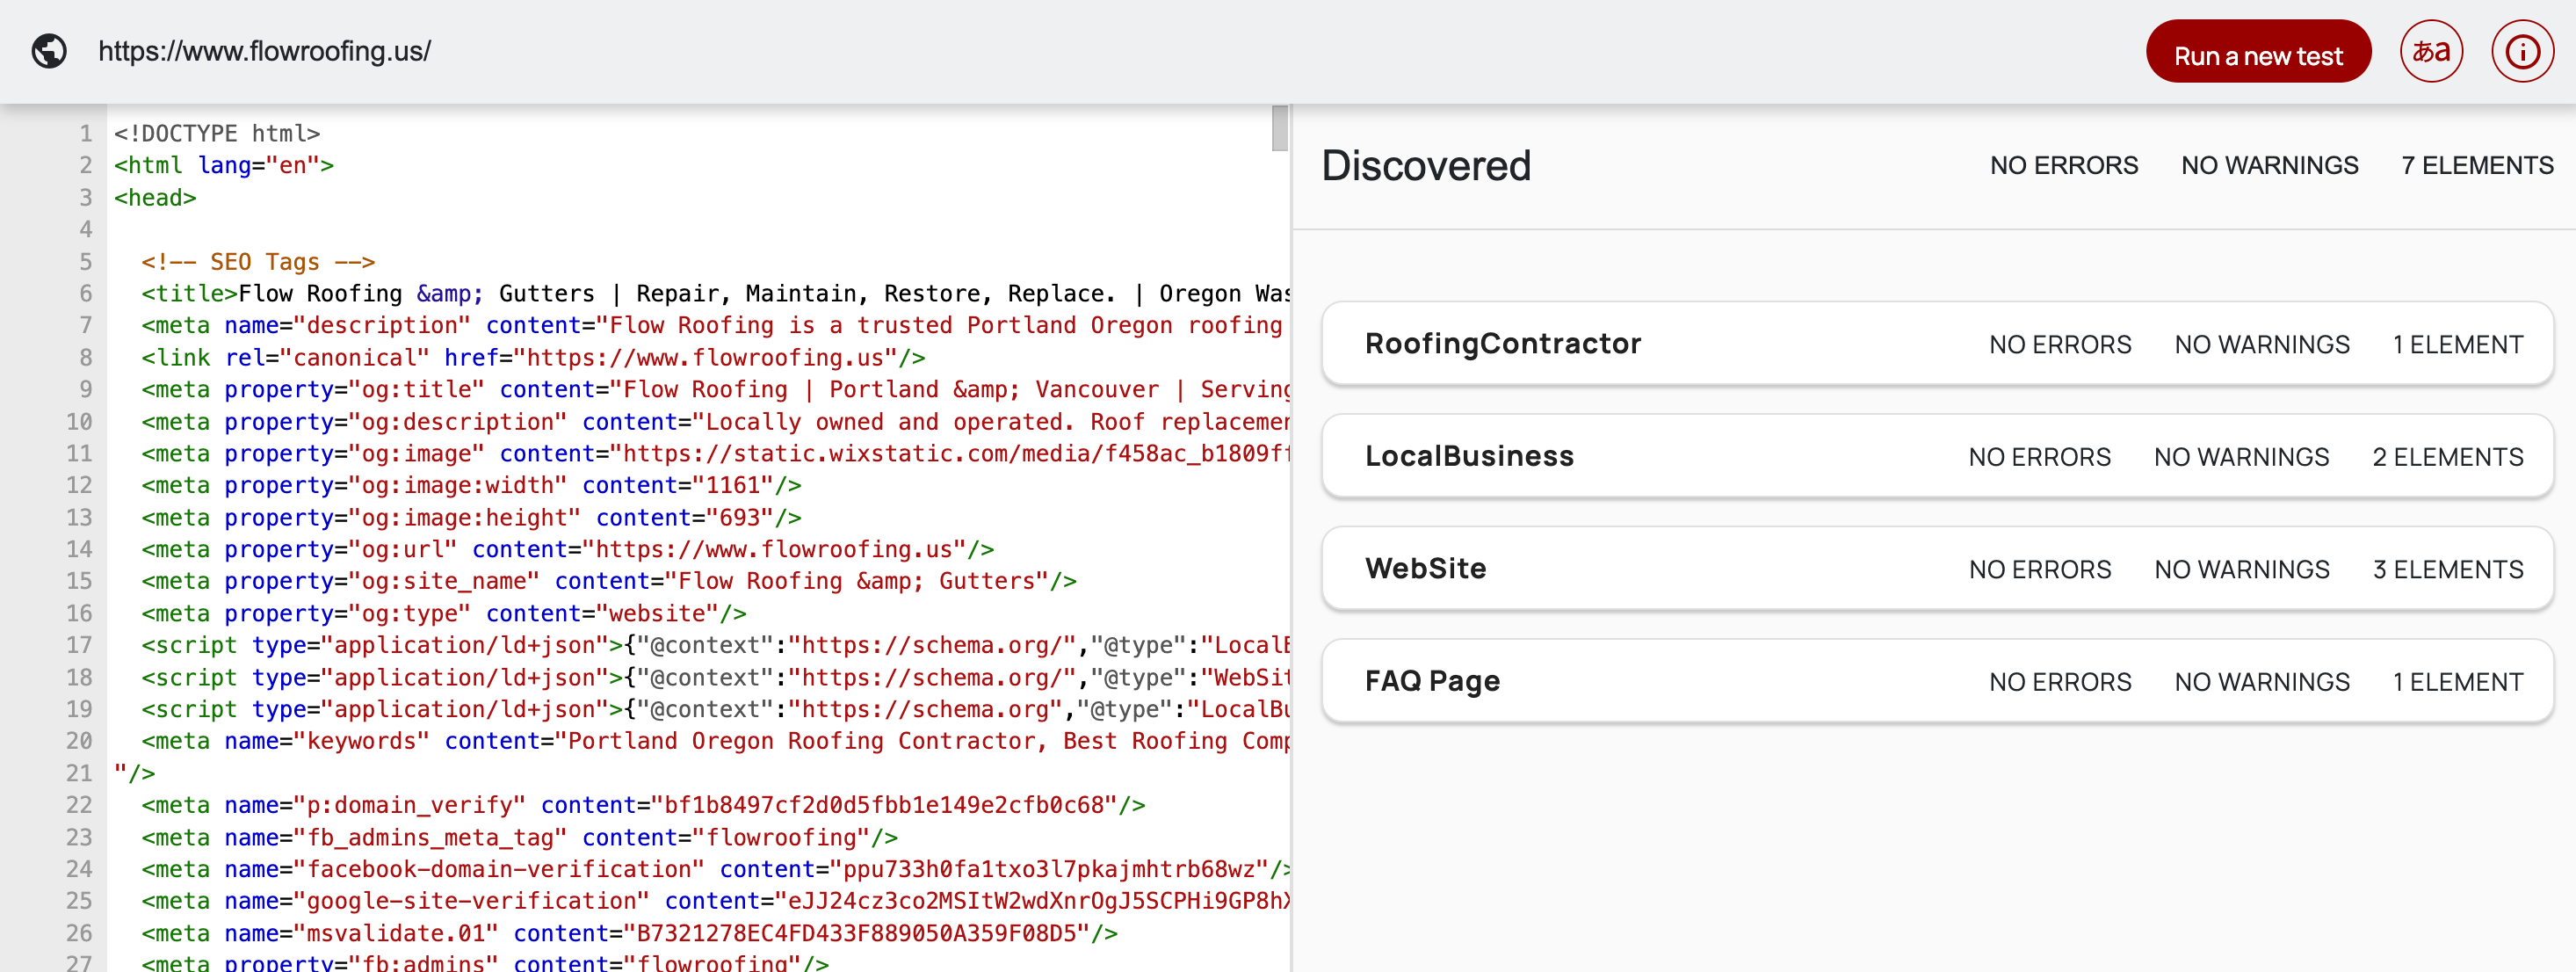Click the ld+json script on line 19
The image size is (2576, 972).
715,709
